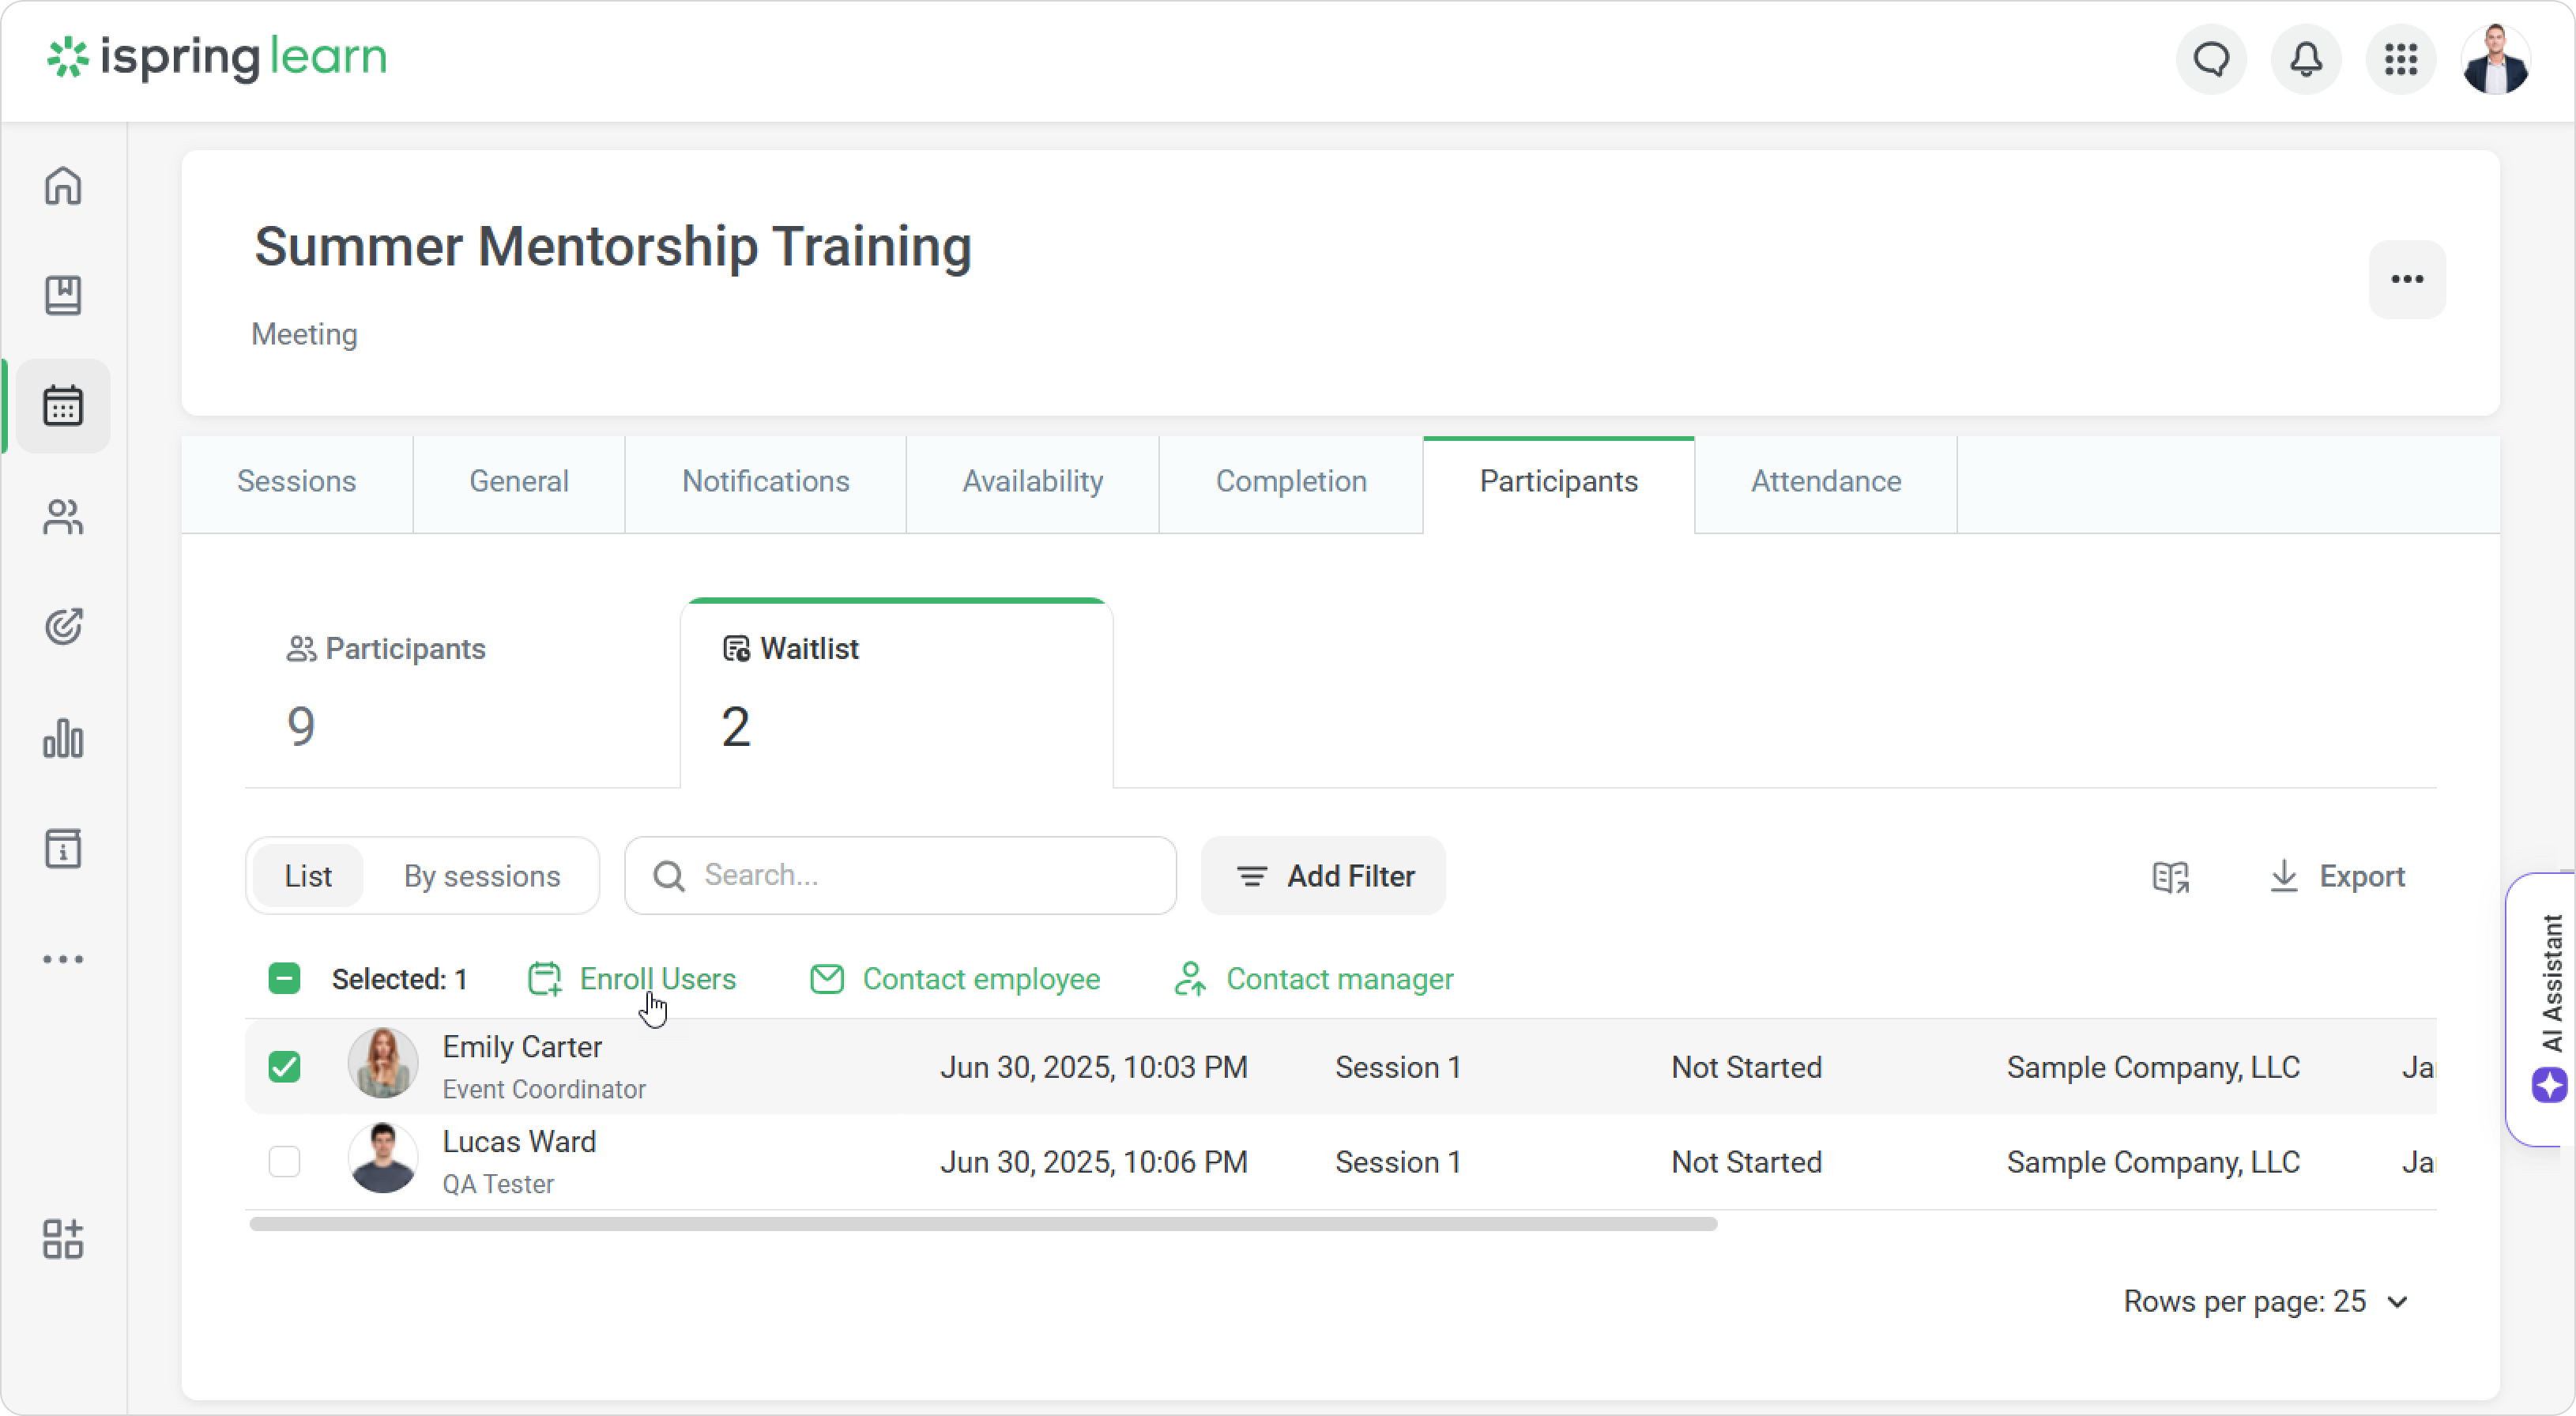This screenshot has height=1416, width=2576.
Task: Click the Add Filter button
Action: pyautogui.click(x=1323, y=877)
